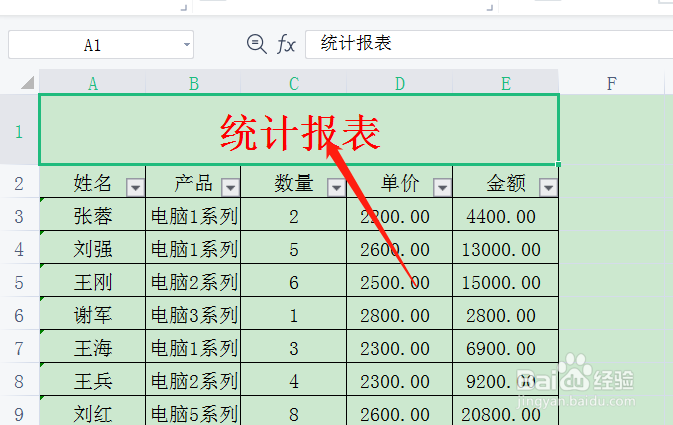Screen dimensions: 673x425
Task: Select row 4 header
Action: (19, 249)
